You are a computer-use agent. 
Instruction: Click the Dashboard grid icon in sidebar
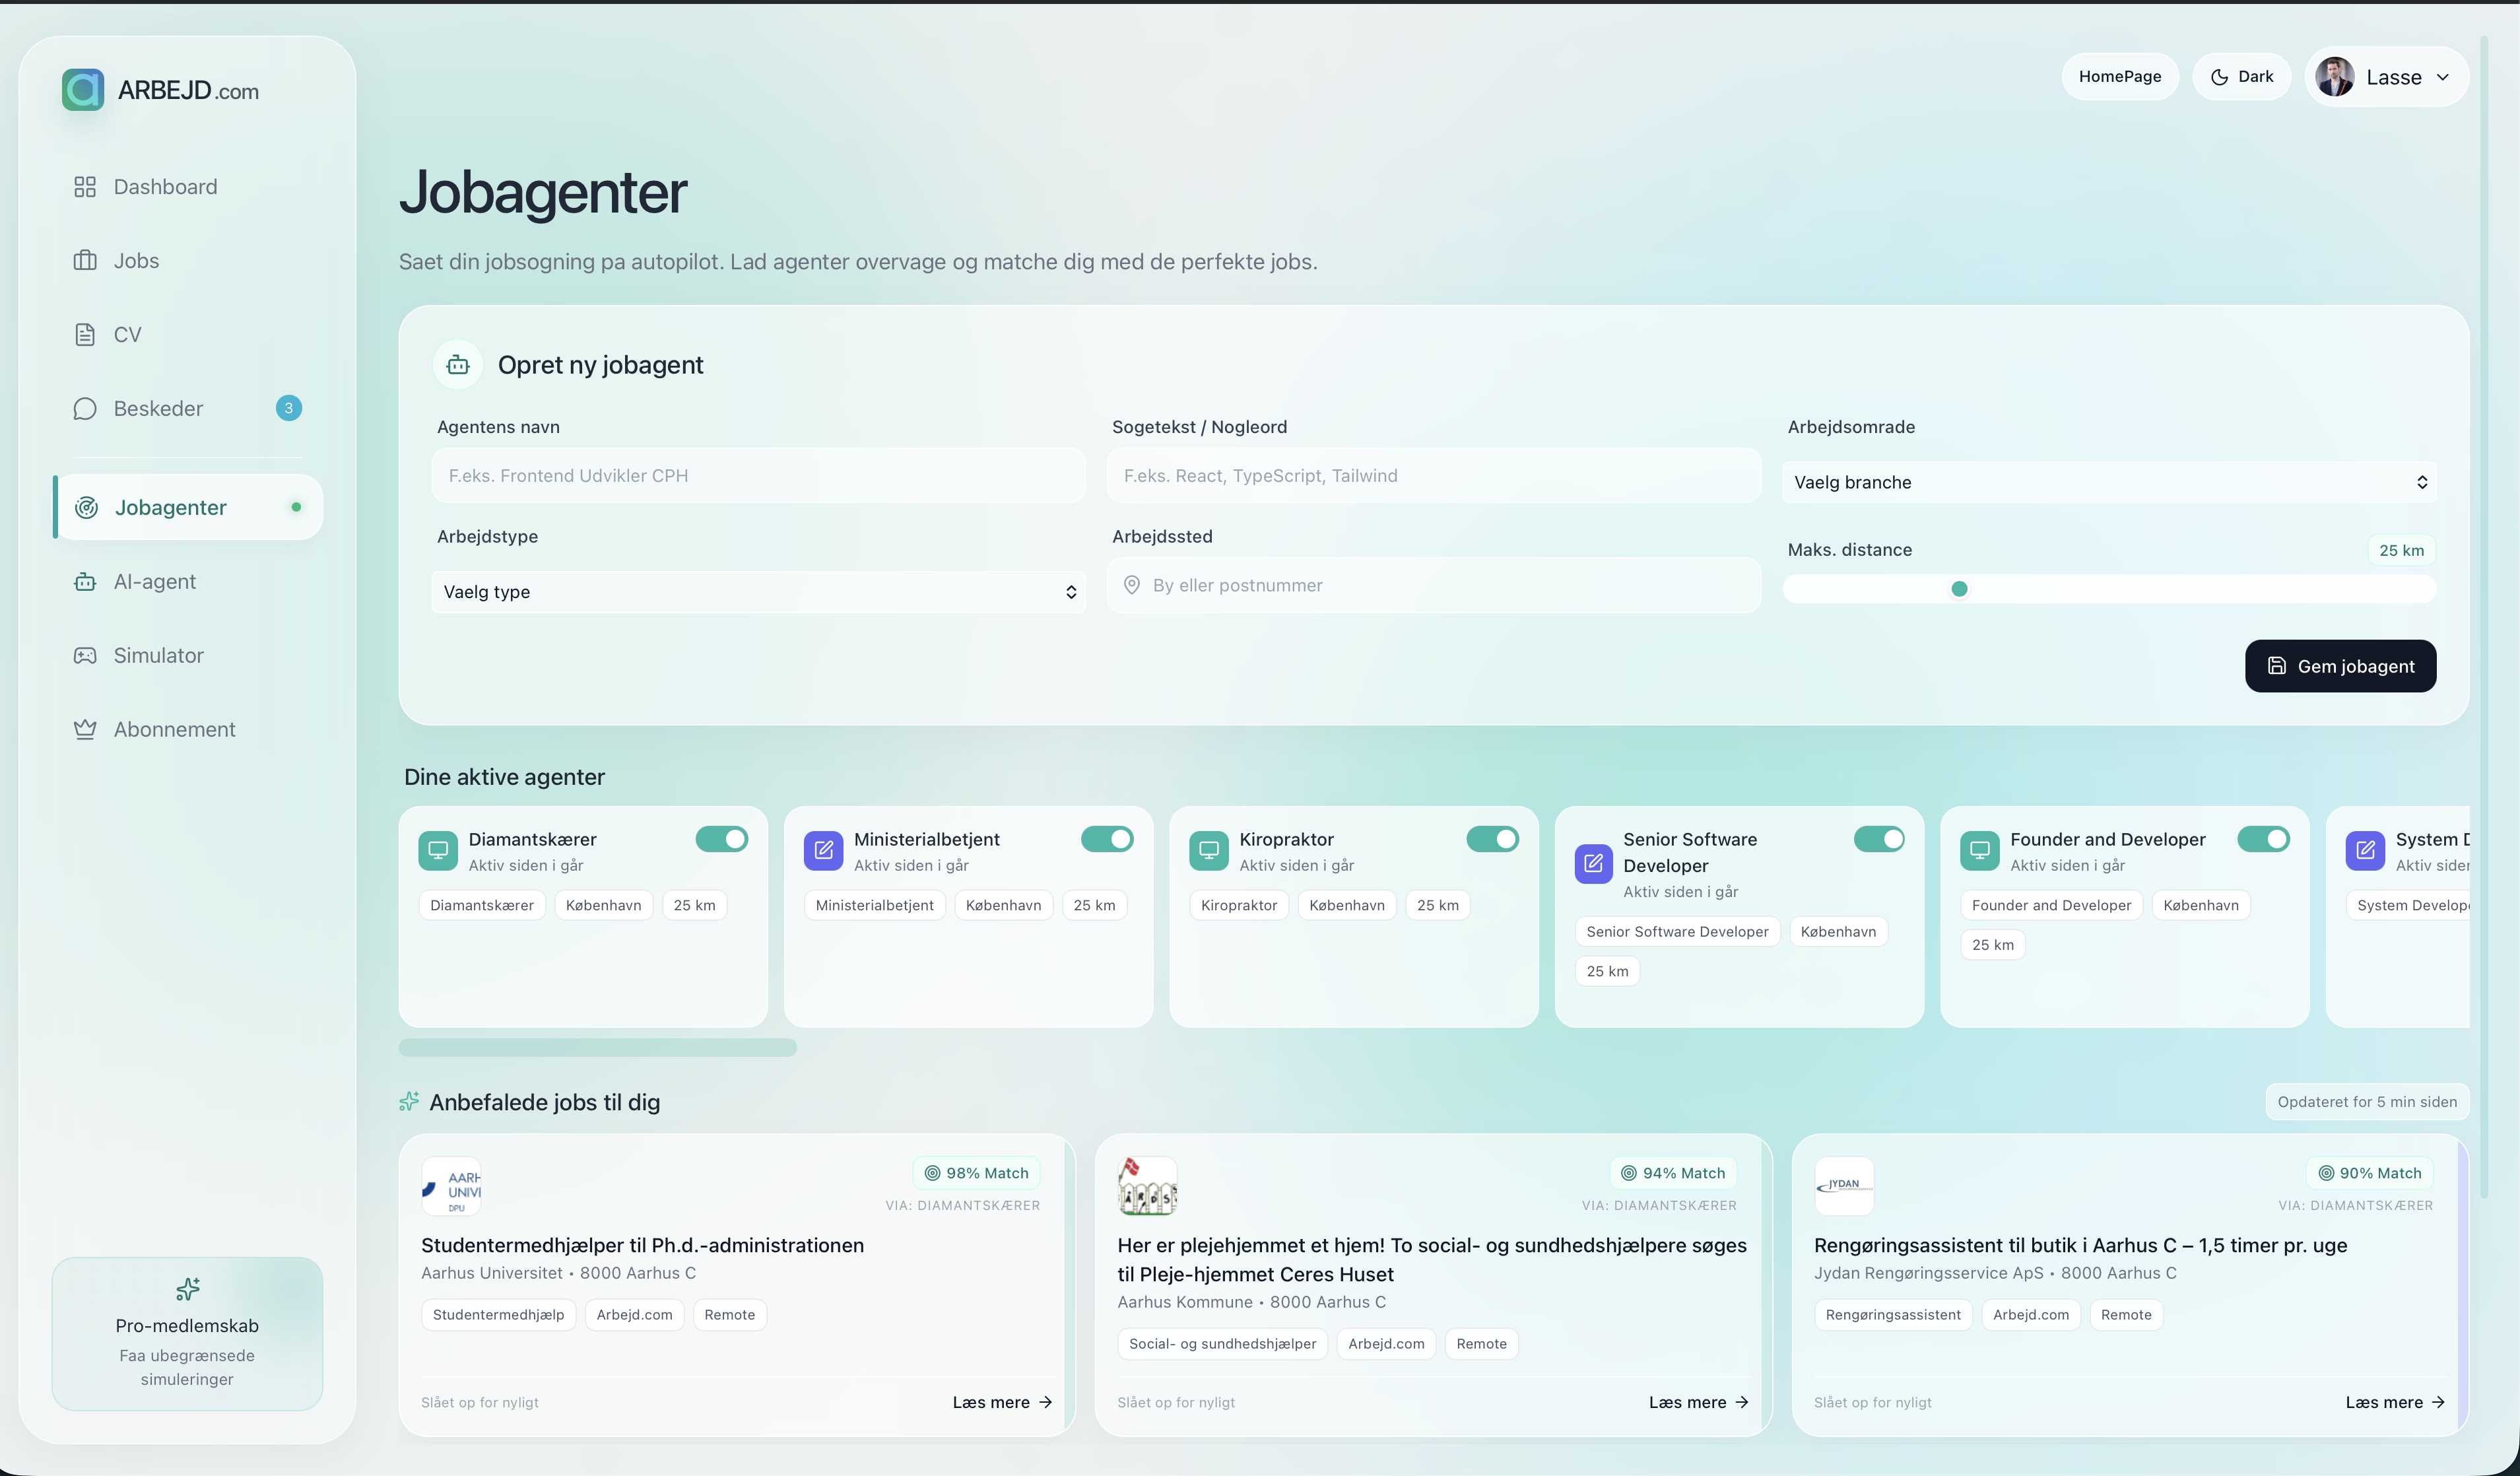[x=85, y=187]
